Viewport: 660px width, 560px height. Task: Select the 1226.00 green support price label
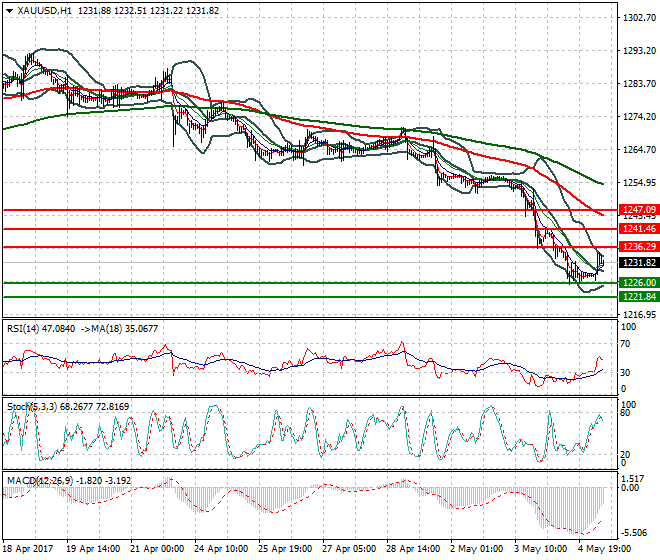pyautogui.click(x=639, y=283)
